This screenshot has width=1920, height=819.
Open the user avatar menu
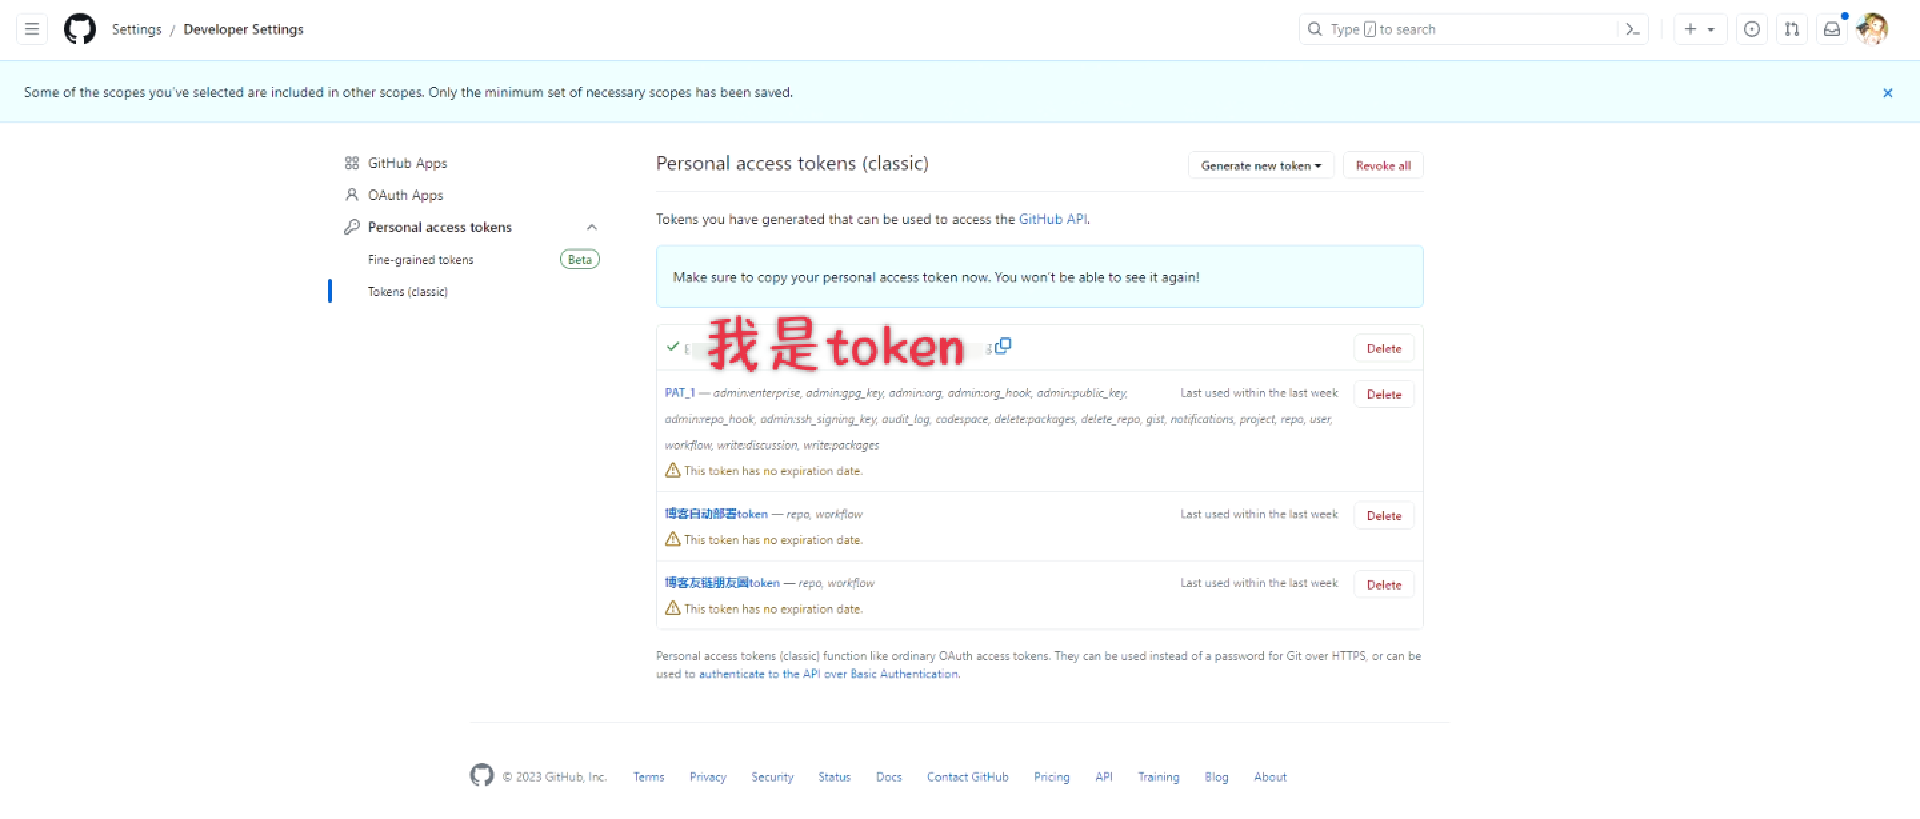[x=1872, y=29]
